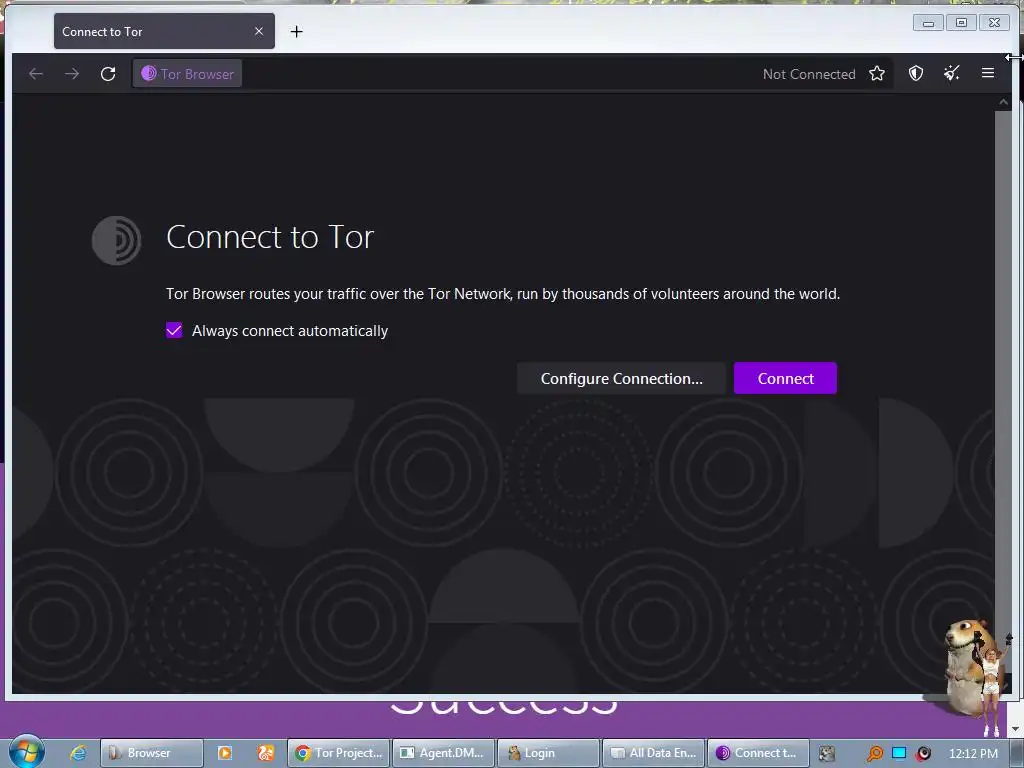1024x768 pixels.
Task: Maximize the Tor Browser window
Action: click(961, 23)
